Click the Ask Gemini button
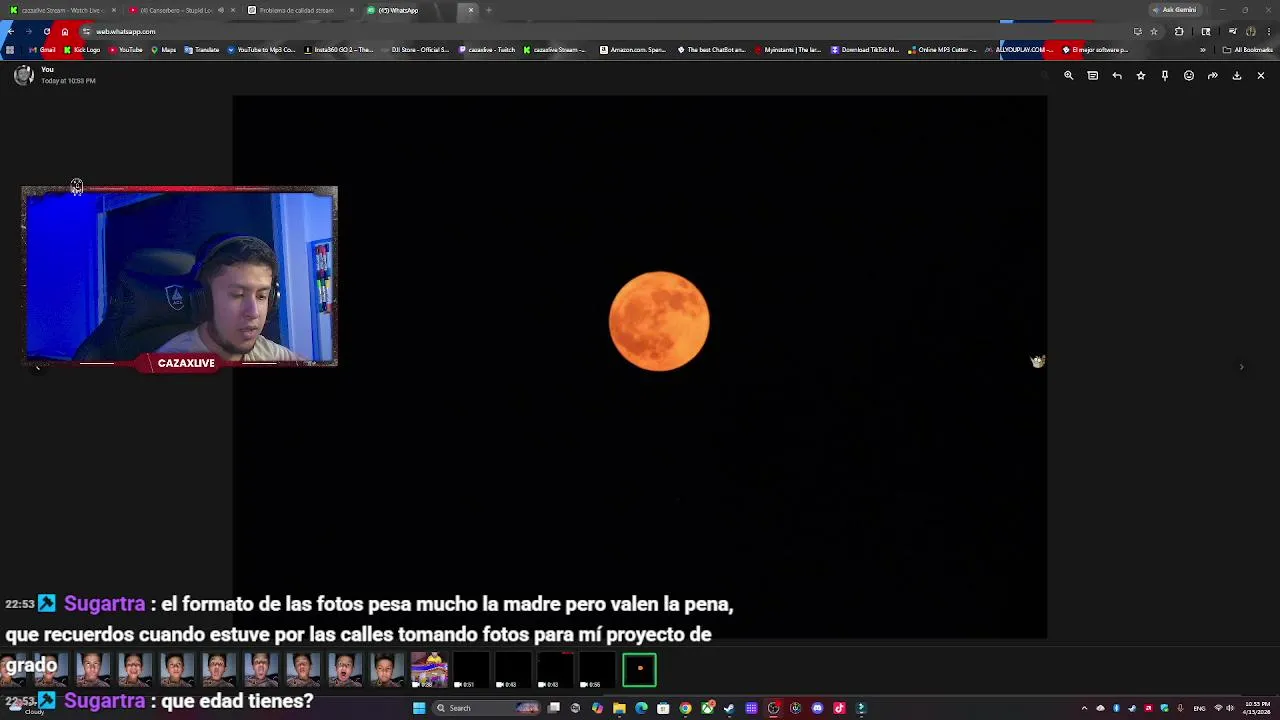Screen dimensions: 1280x720 pyautogui.click(x=1174, y=10)
